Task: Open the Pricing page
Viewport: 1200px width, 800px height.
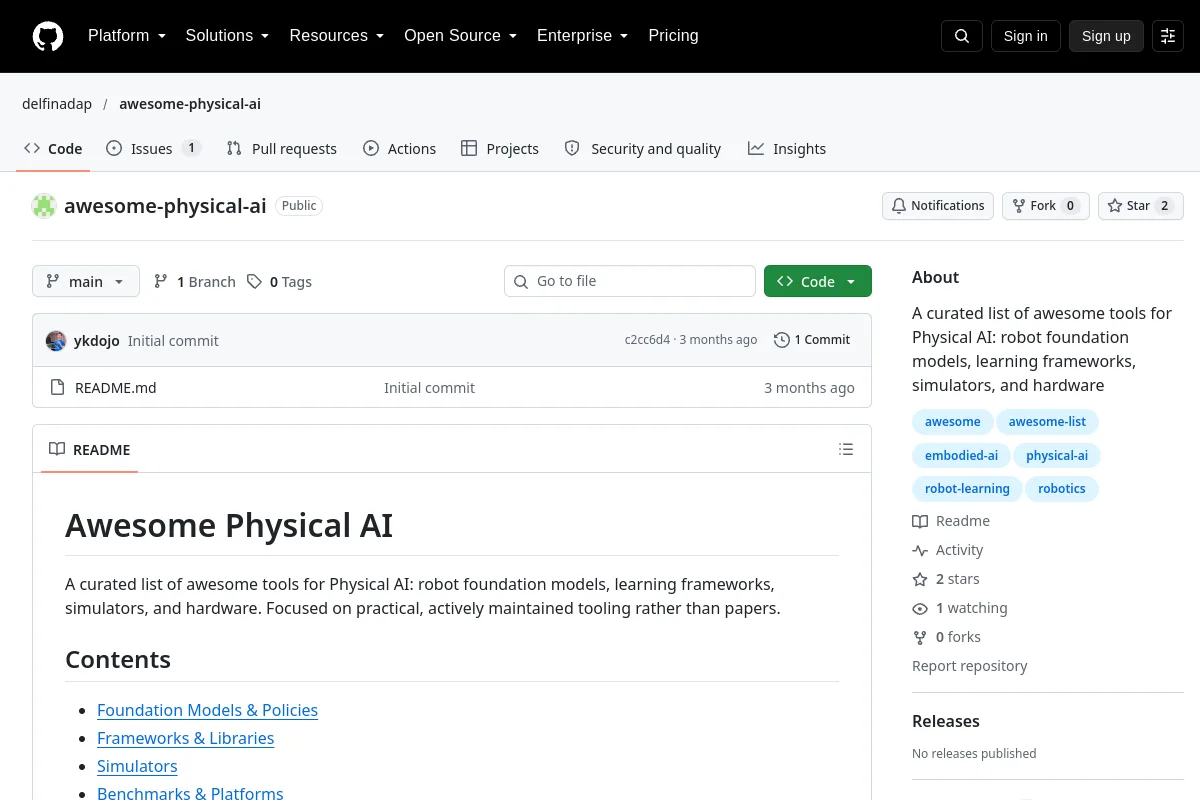Action: pos(673,36)
